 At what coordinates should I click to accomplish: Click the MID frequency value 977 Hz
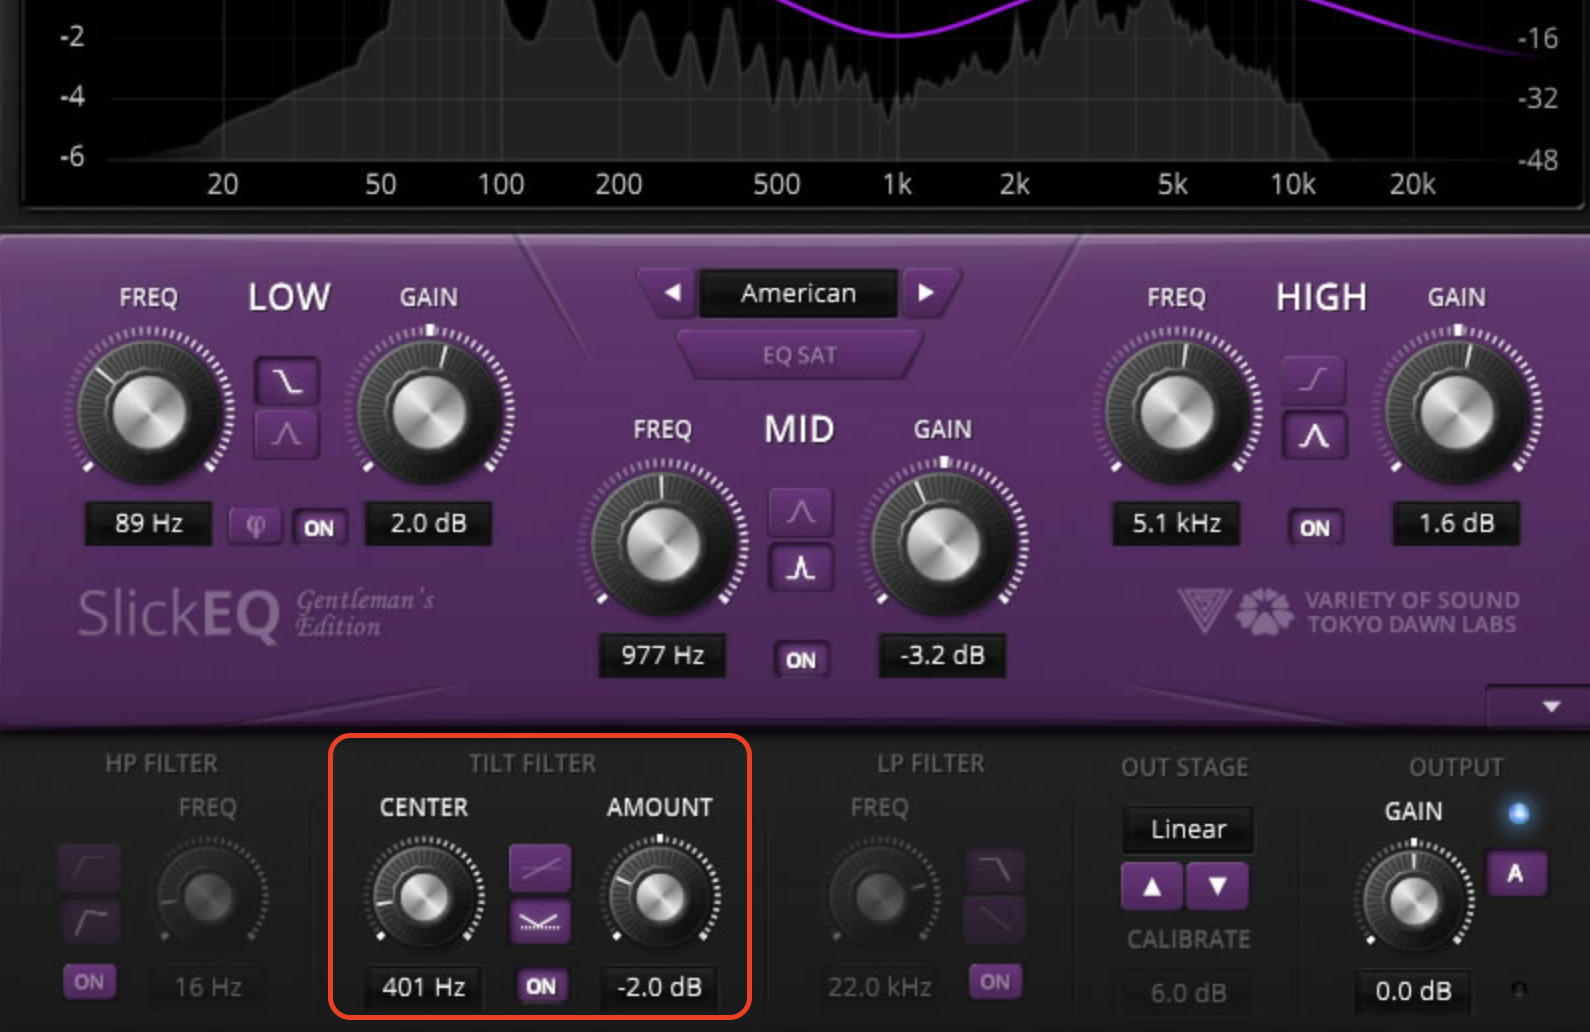[662, 655]
